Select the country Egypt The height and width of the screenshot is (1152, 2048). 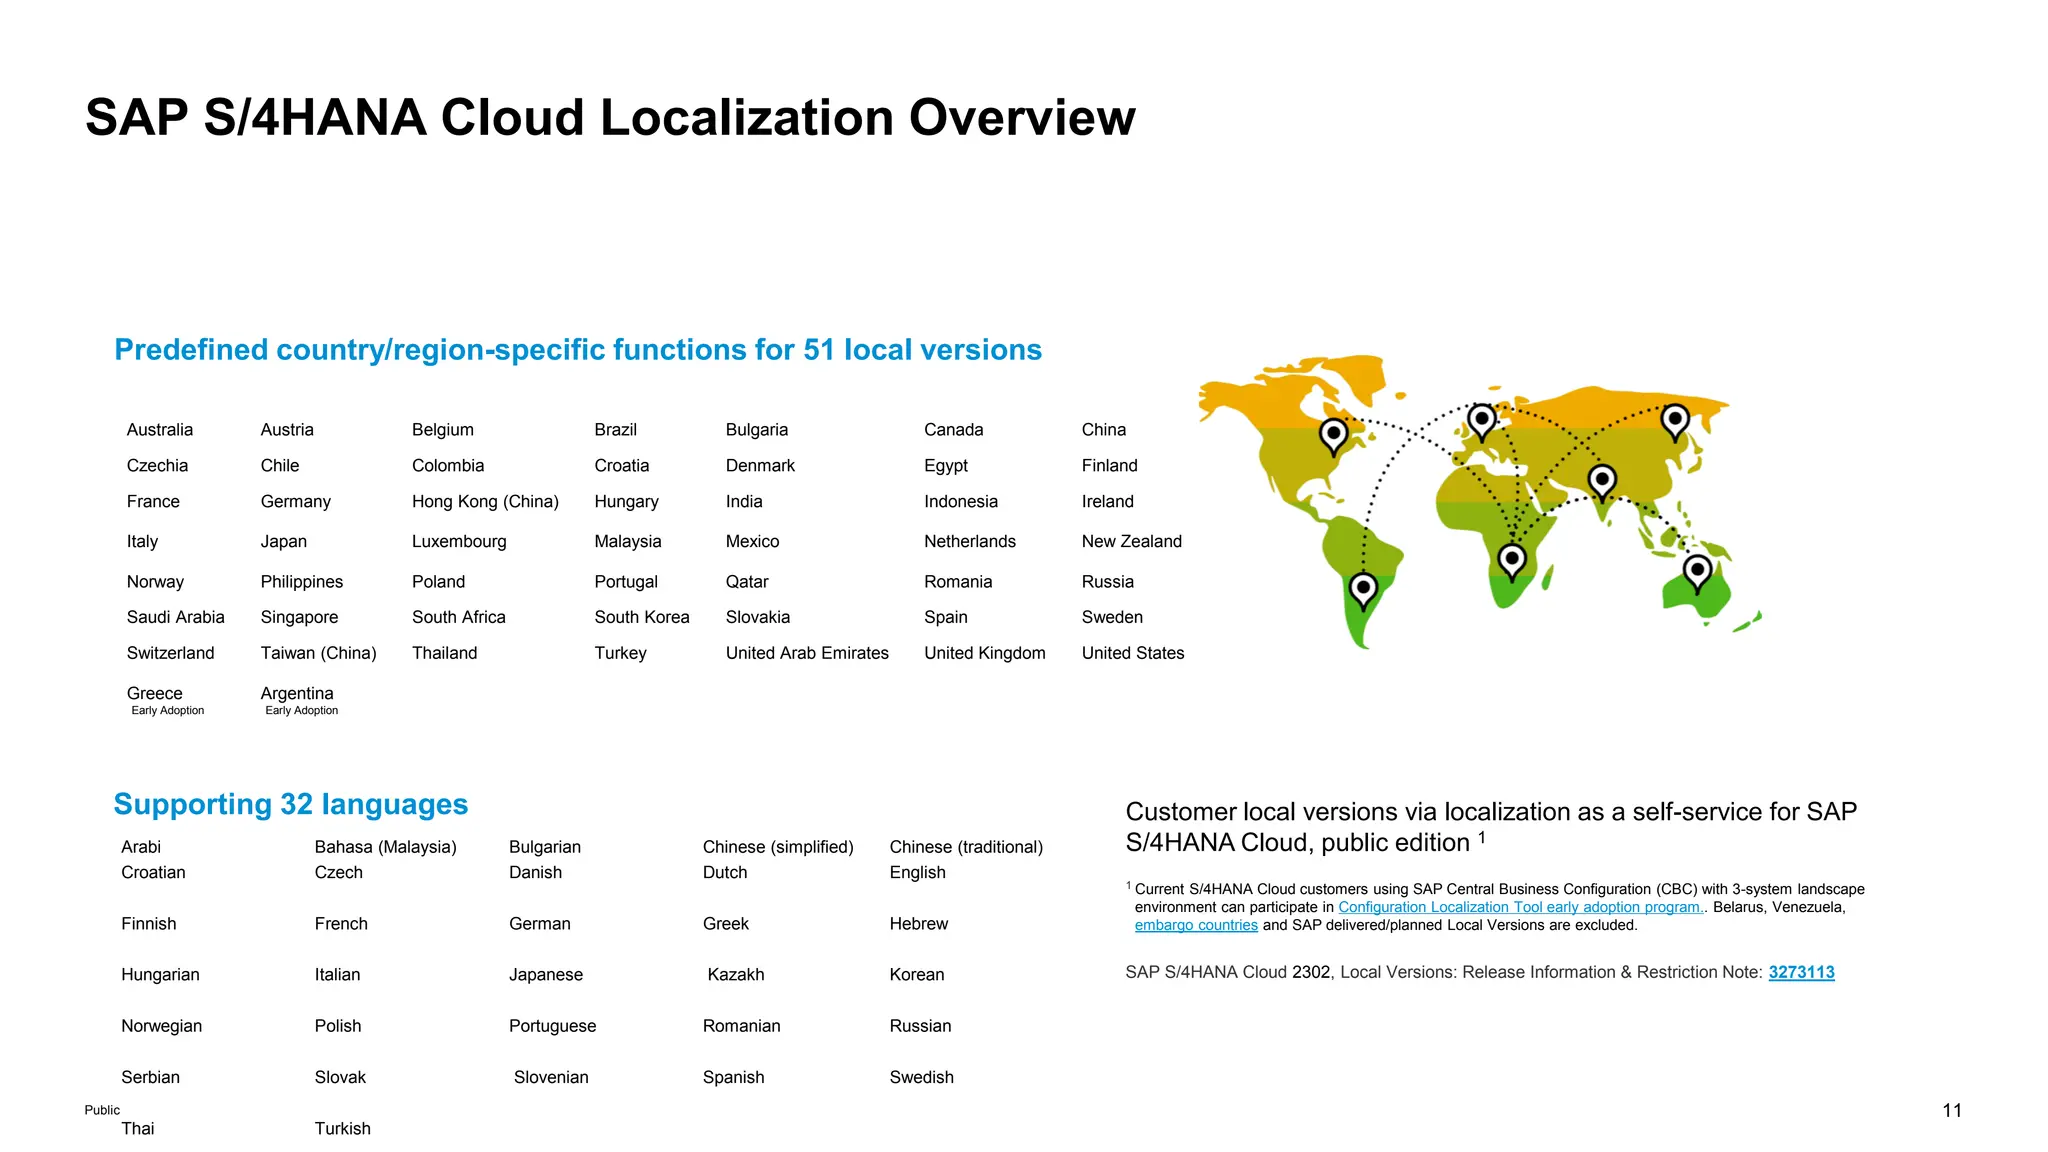coord(946,466)
